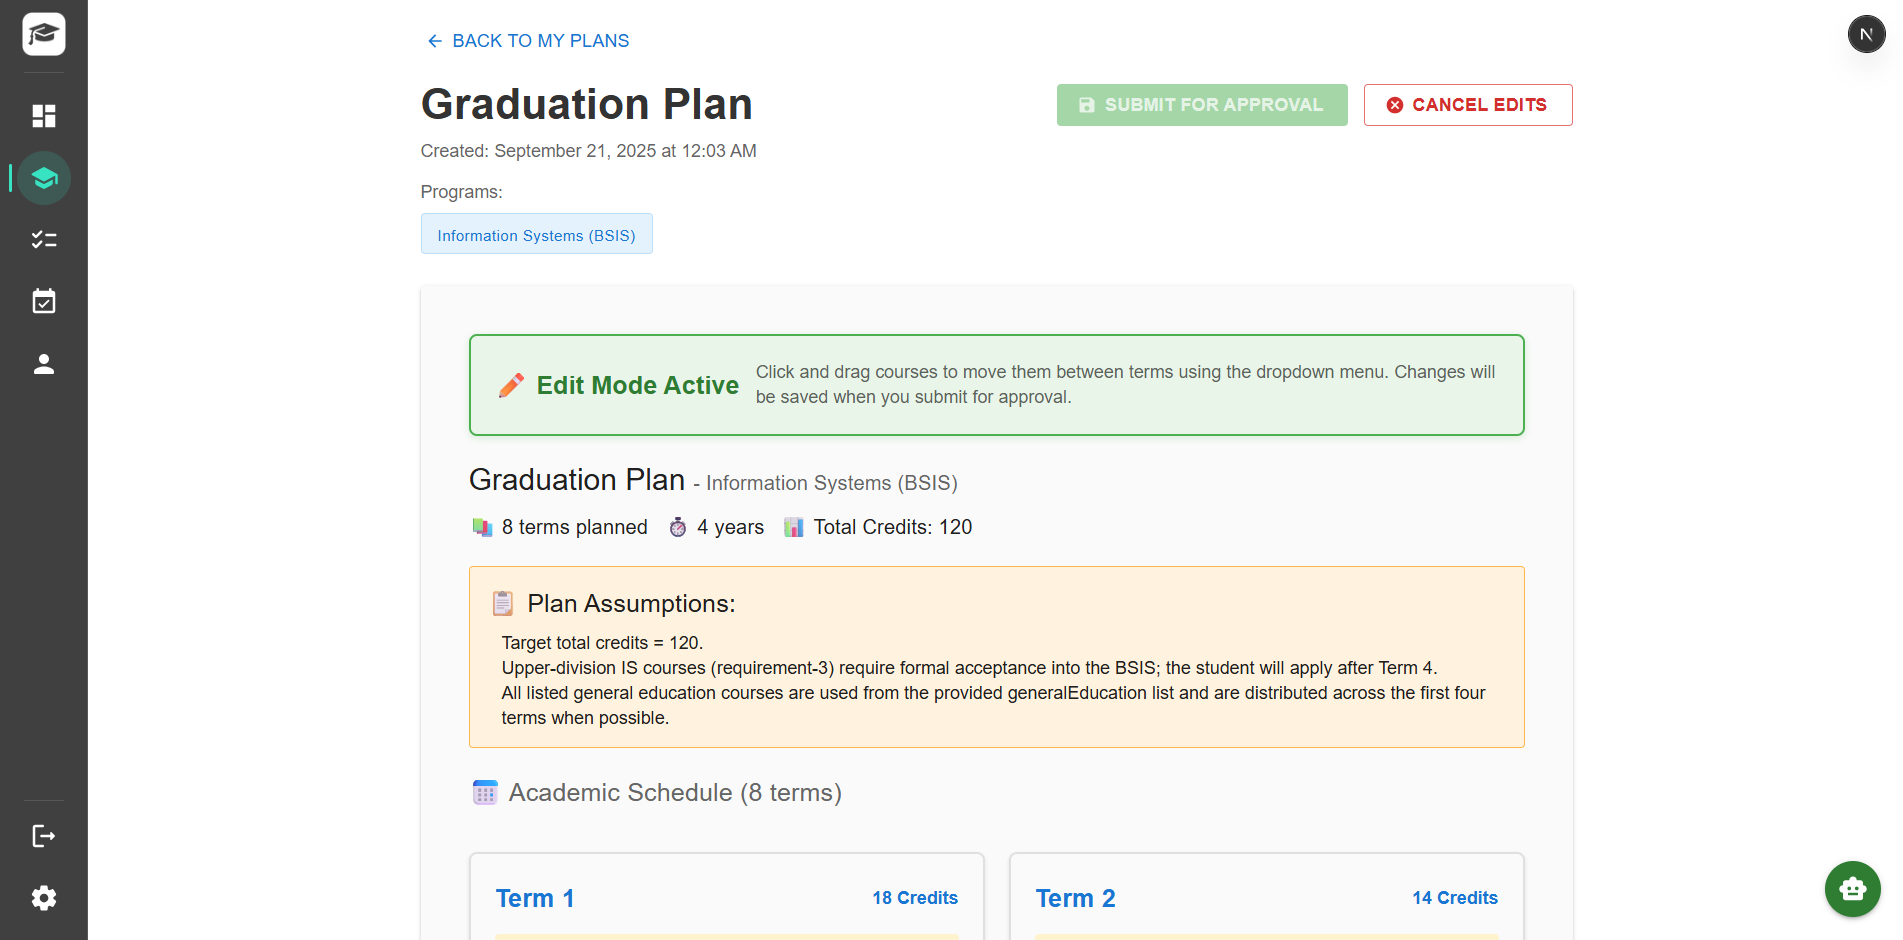Click the Term 2 heading
The height and width of the screenshot is (940, 1903).
click(x=1075, y=898)
